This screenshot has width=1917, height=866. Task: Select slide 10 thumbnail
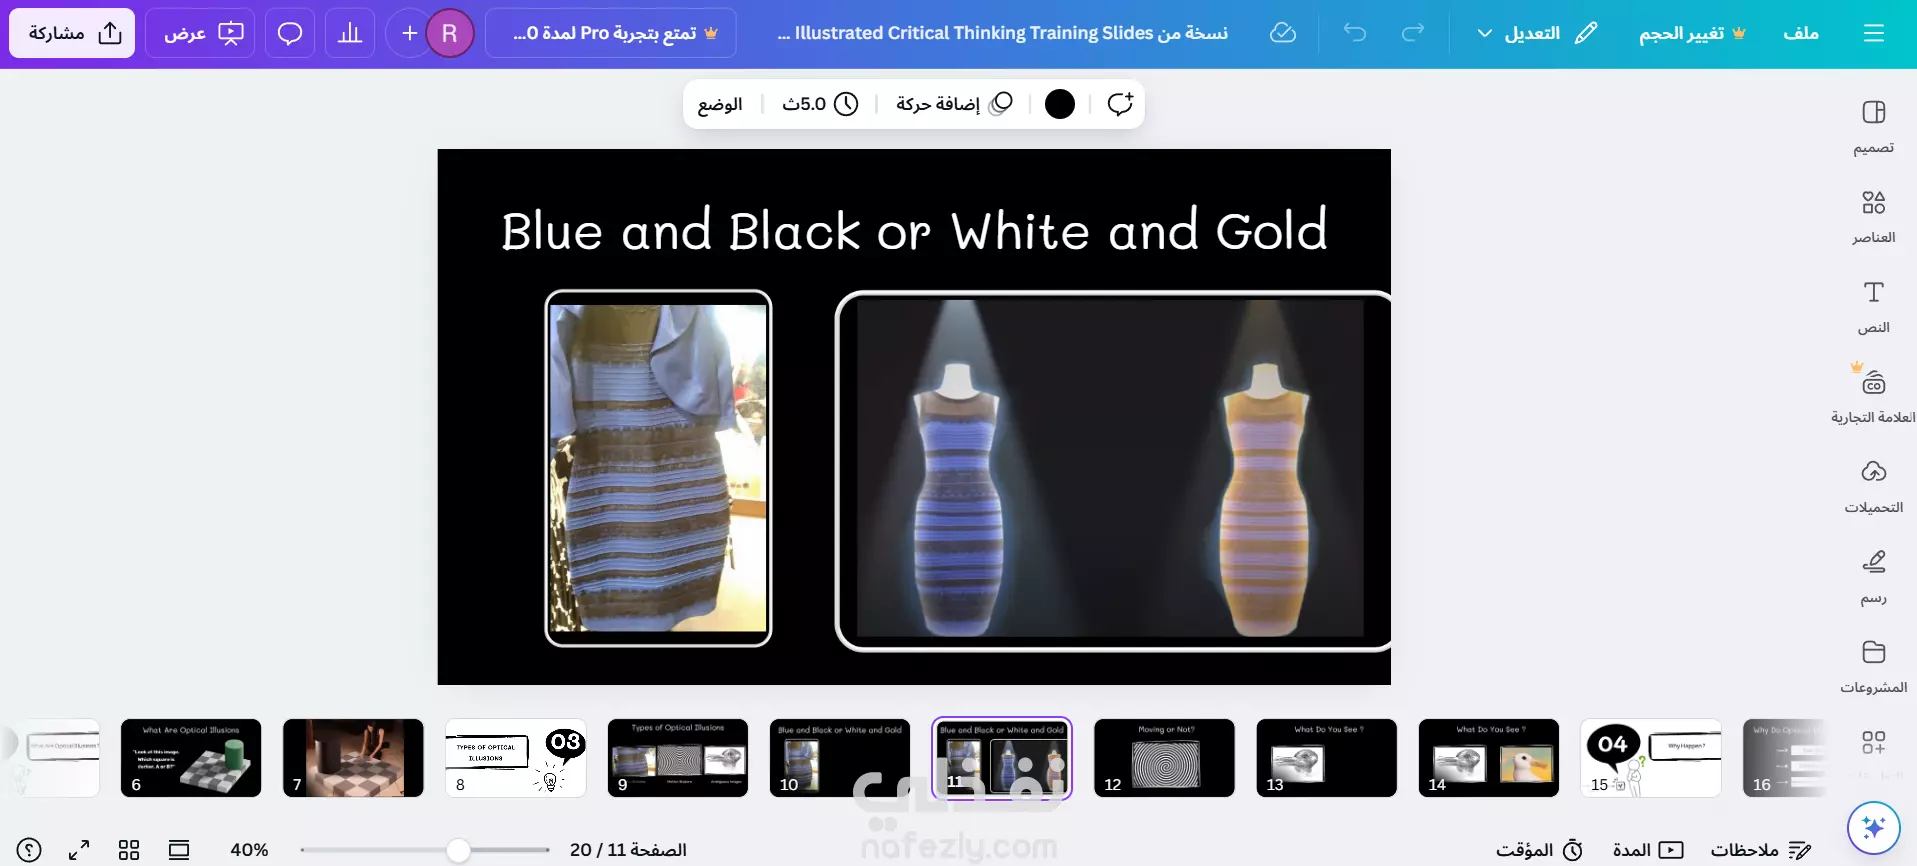pyautogui.click(x=840, y=758)
